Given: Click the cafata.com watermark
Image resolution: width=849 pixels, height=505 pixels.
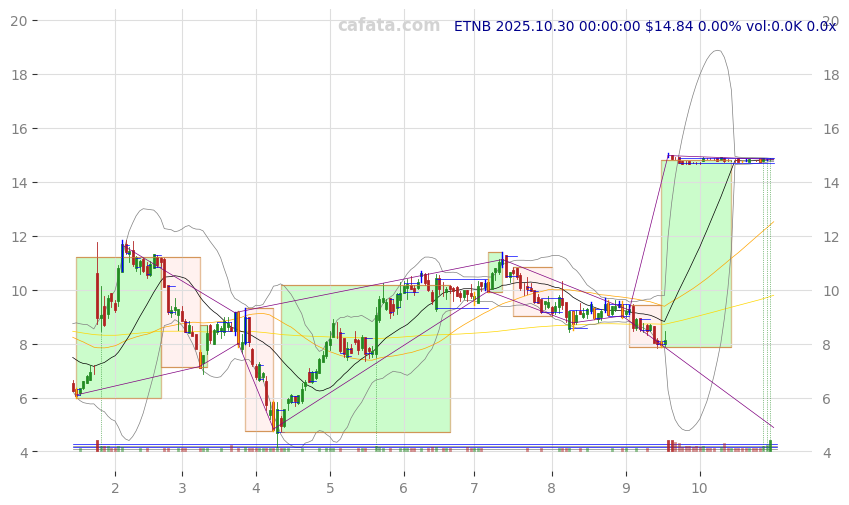Looking at the screenshot, I should [388, 26].
